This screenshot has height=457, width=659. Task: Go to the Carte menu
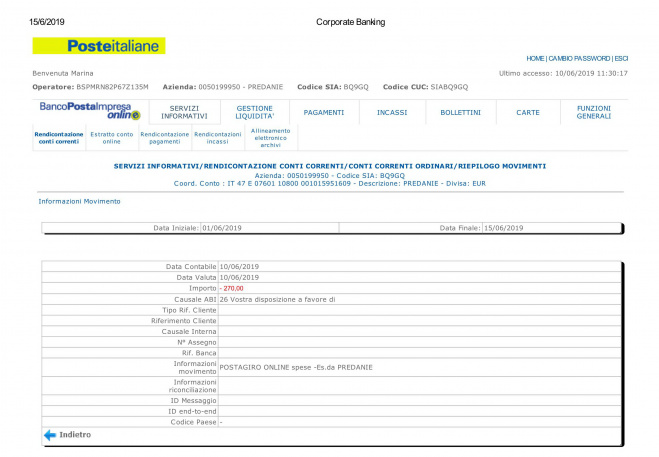tap(527, 112)
